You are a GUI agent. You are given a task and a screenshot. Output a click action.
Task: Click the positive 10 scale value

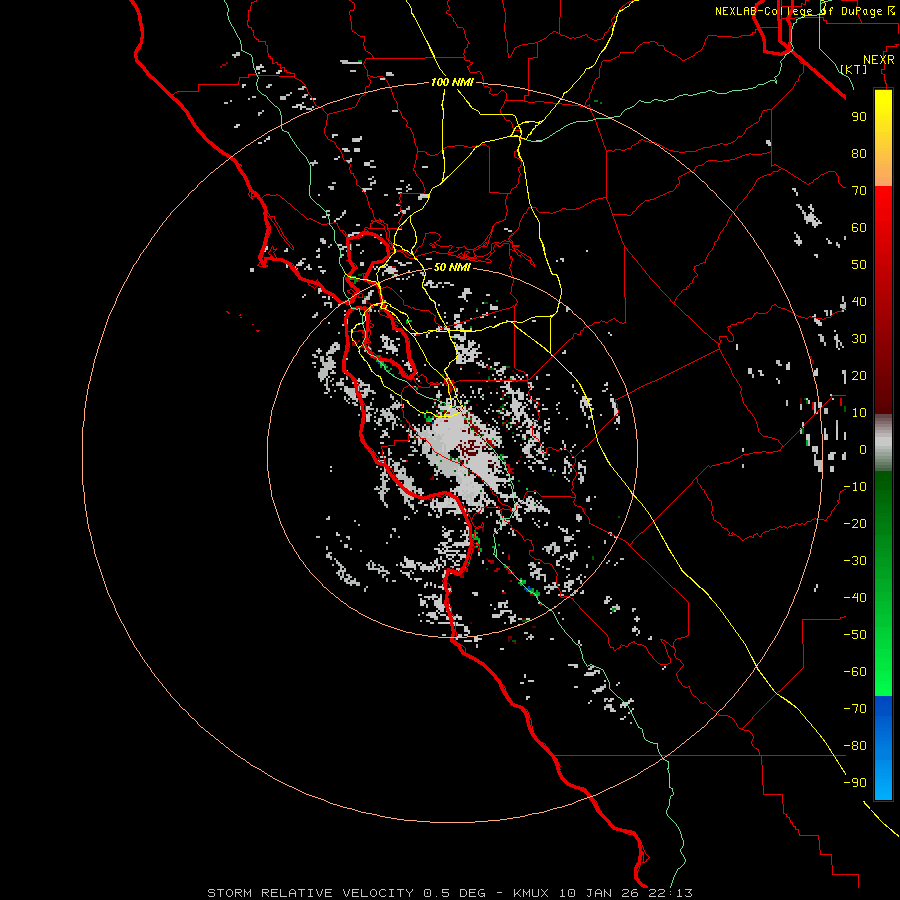coord(859,413)
